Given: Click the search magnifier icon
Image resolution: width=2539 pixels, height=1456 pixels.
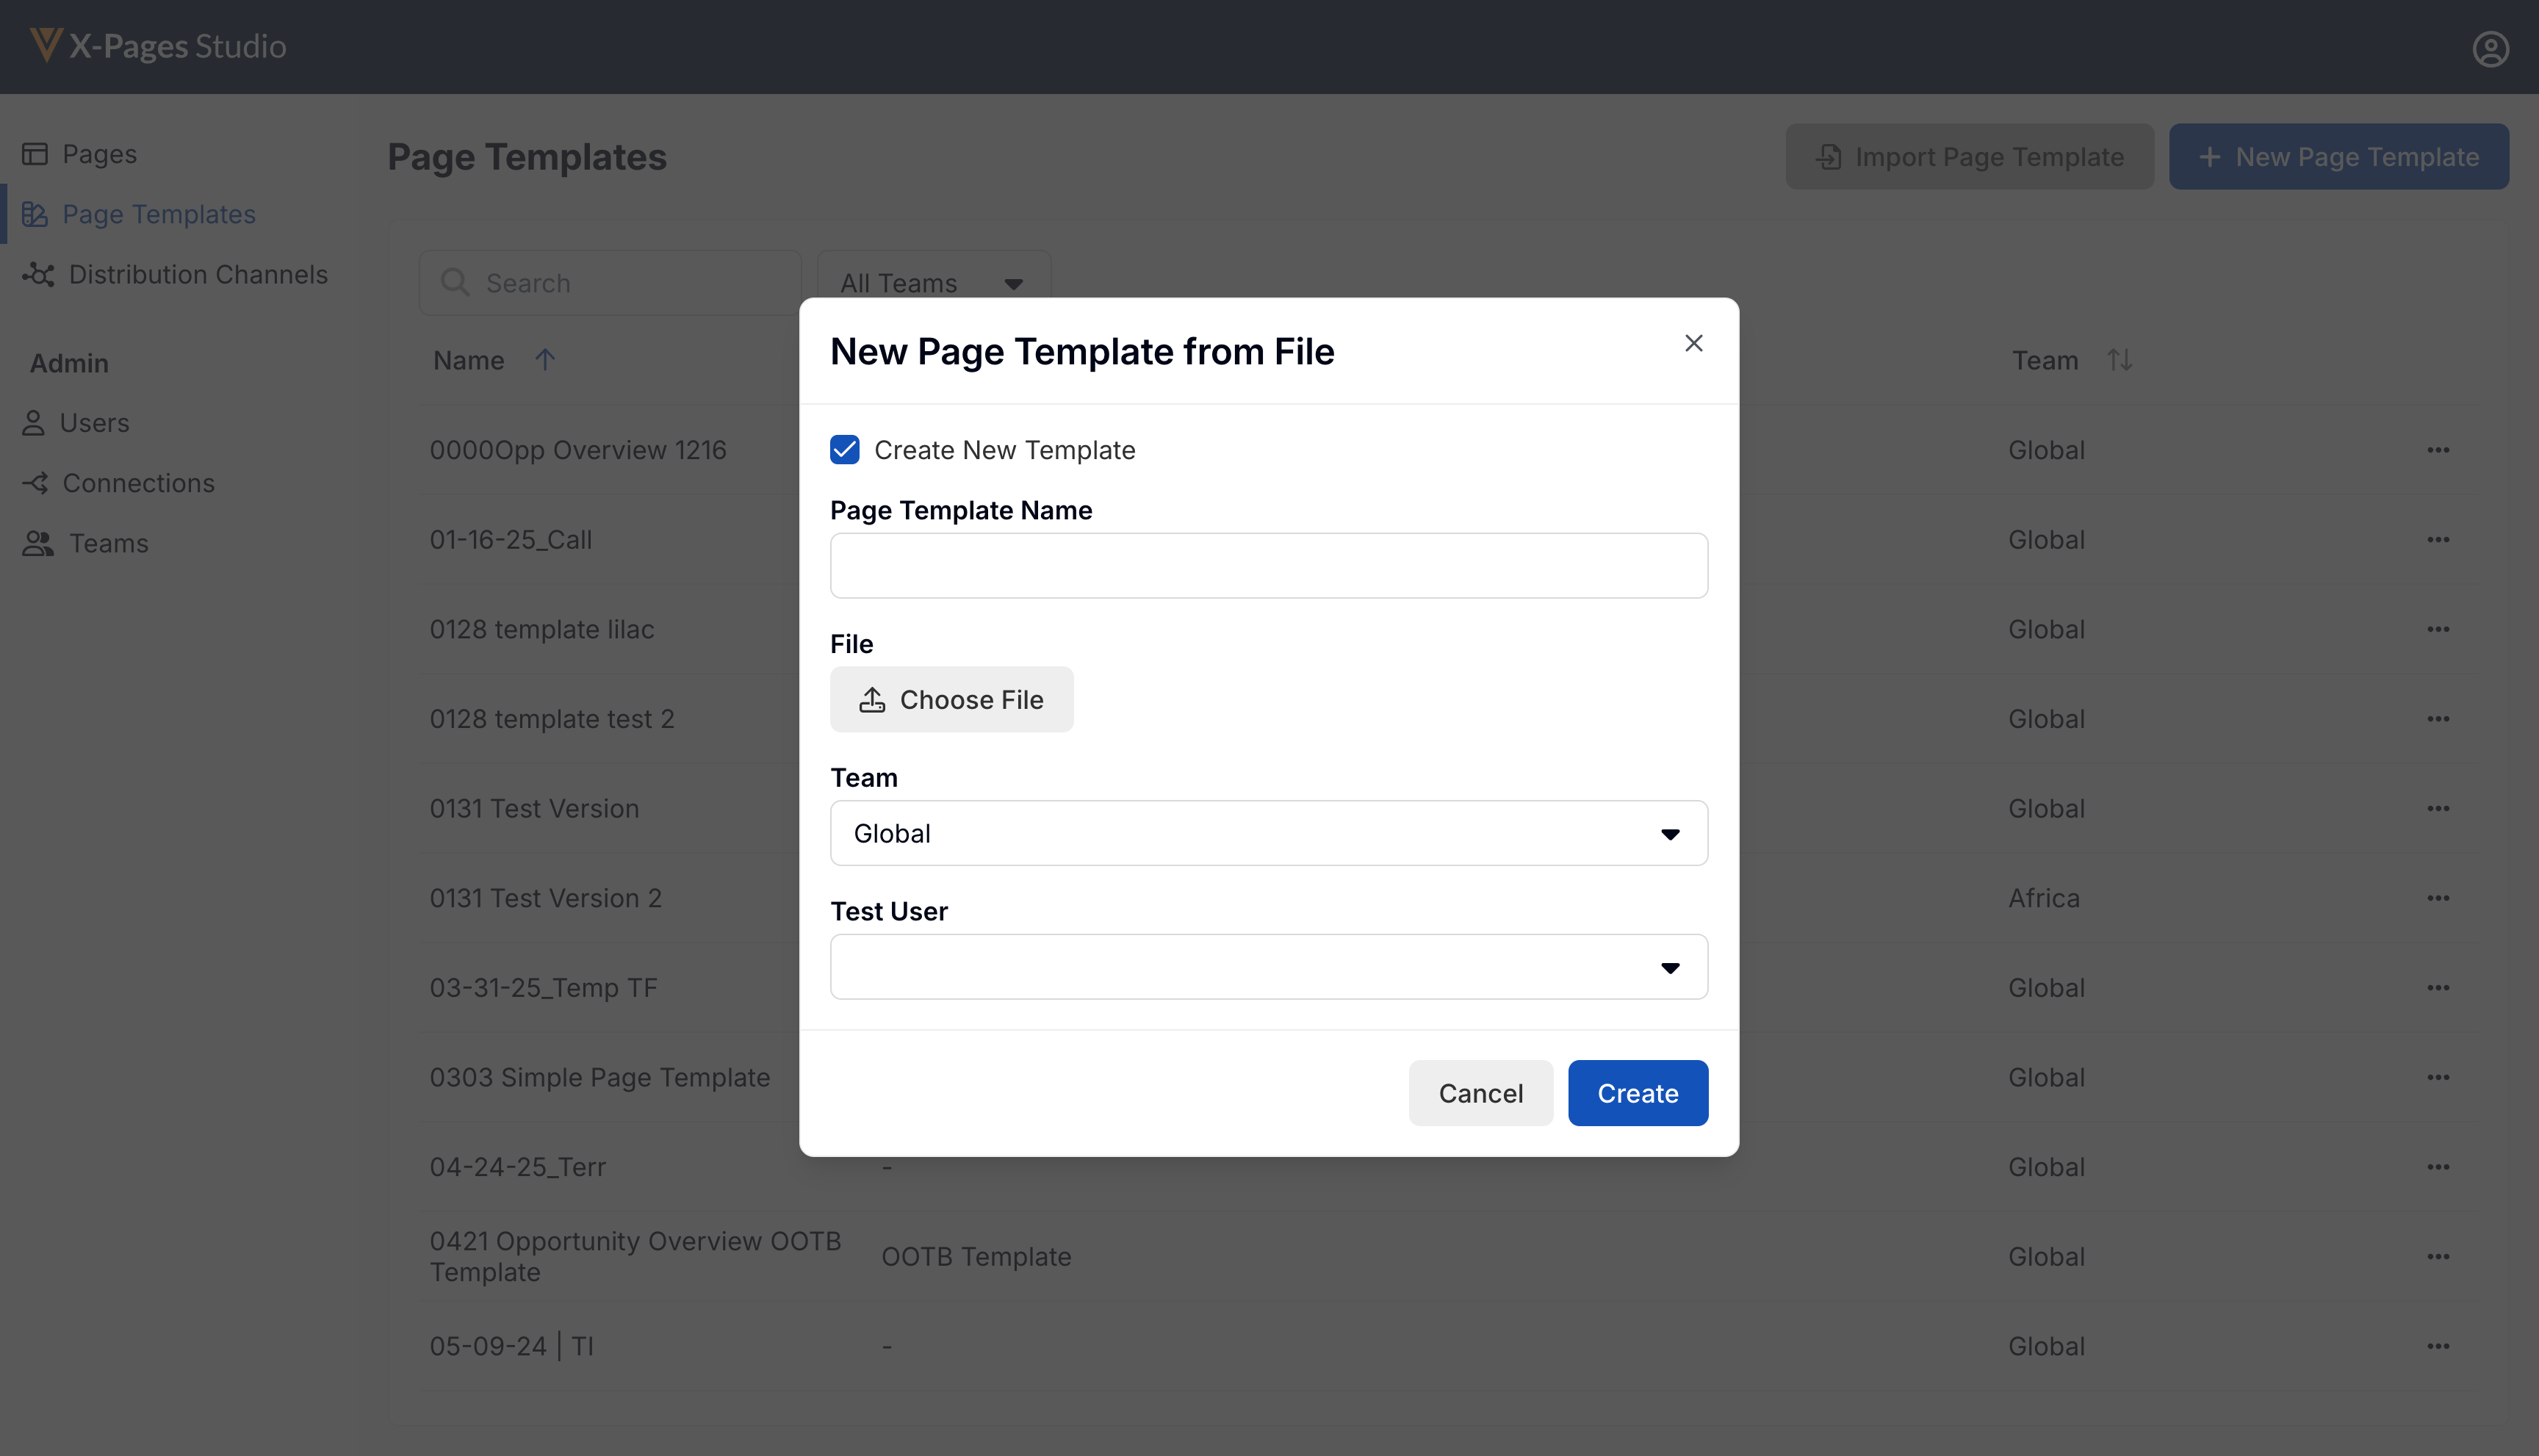Looking at the screenshot, I should coord(455,283).
